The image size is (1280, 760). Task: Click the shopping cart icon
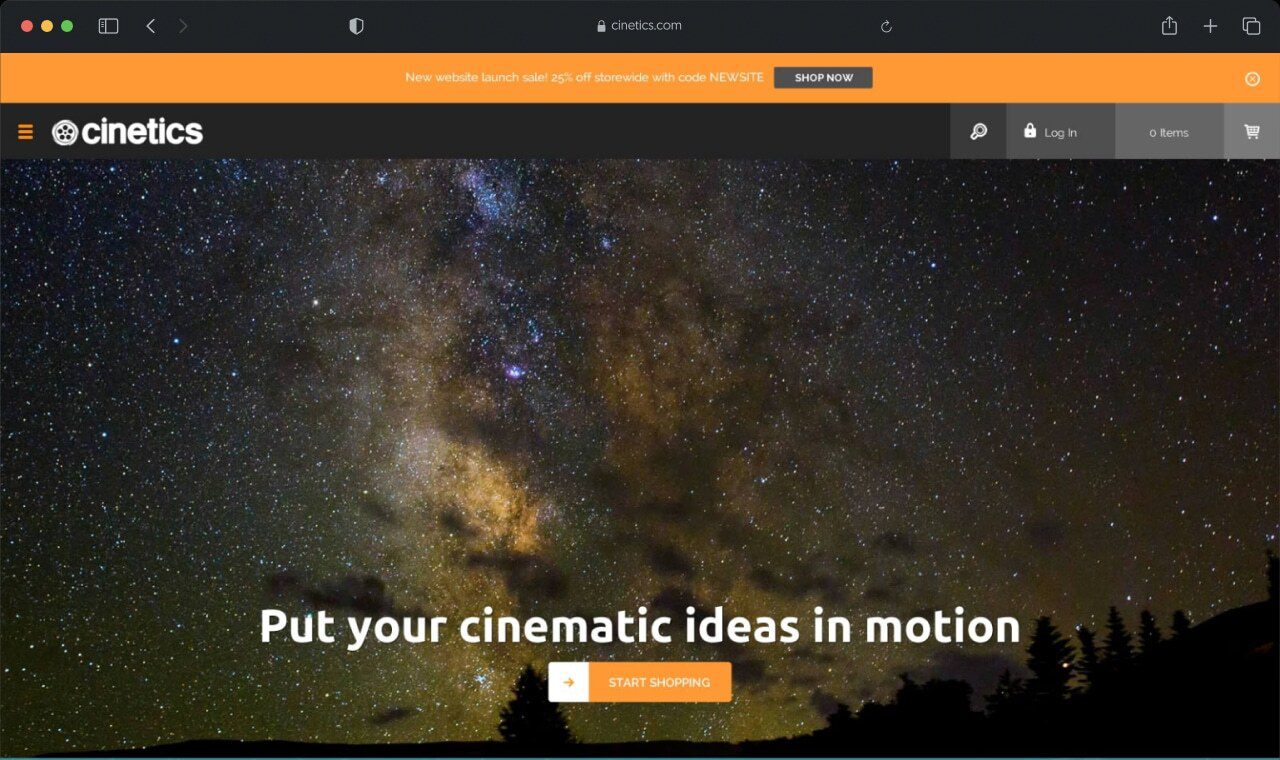click(1251, 131)
